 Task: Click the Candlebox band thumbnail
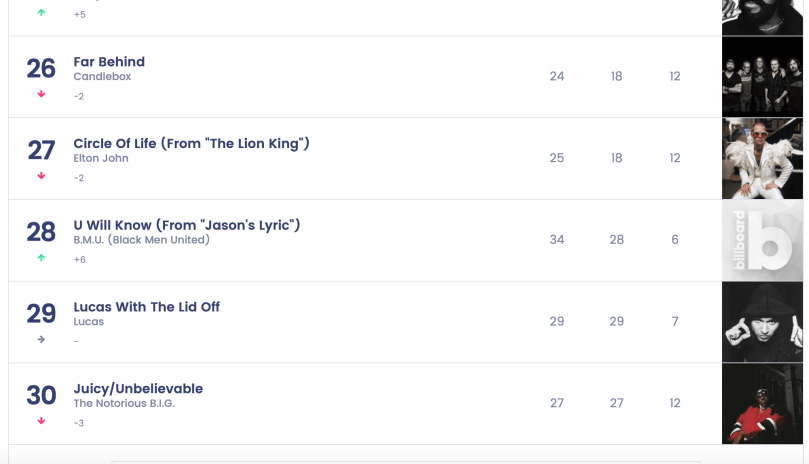(x=762, y=77)
